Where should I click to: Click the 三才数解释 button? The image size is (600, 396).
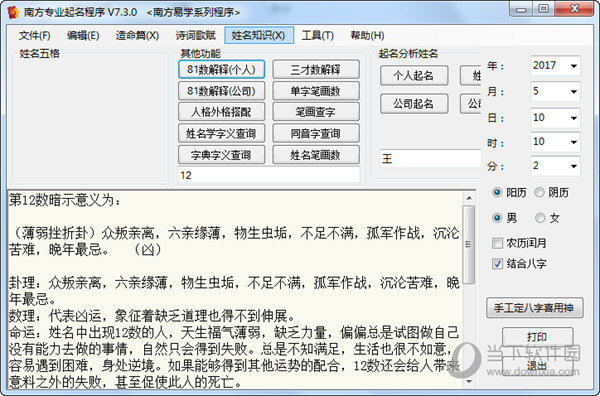(x=316, y=70)
